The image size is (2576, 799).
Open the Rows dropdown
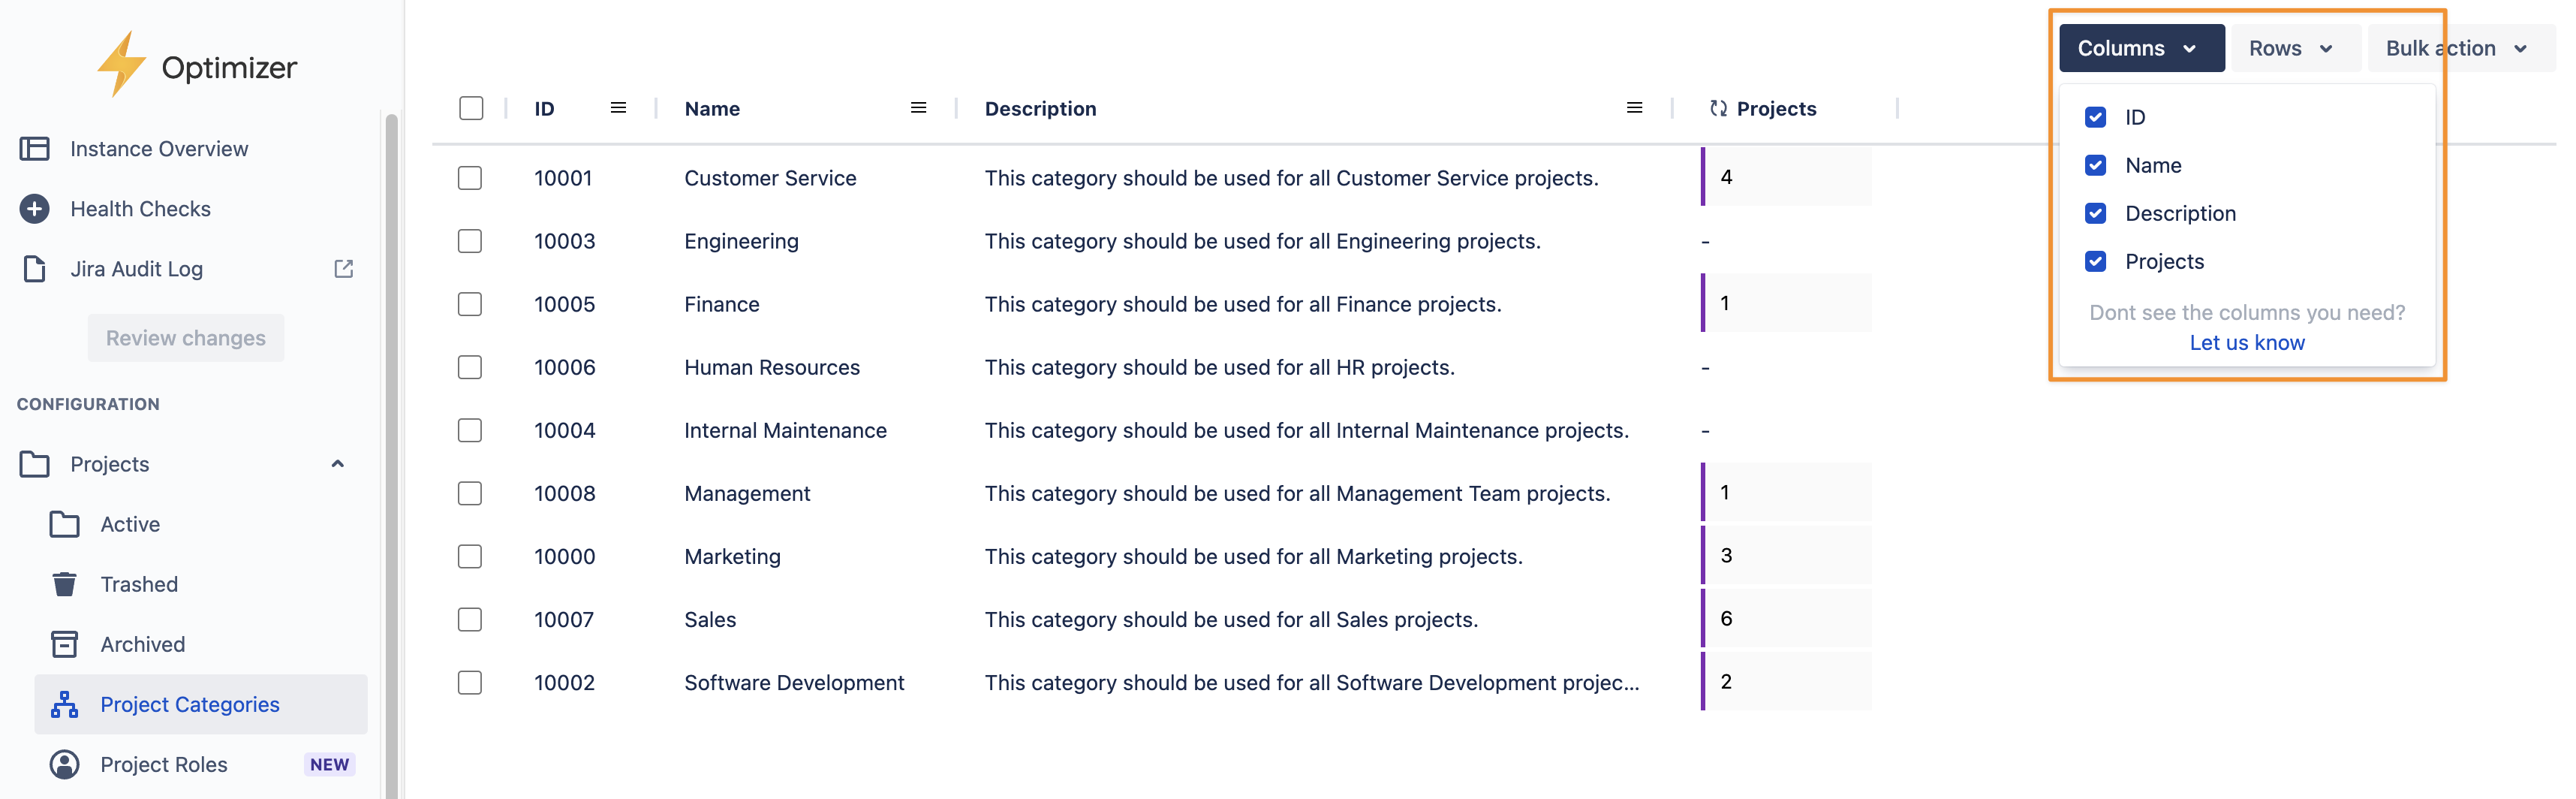(2291, 48)
